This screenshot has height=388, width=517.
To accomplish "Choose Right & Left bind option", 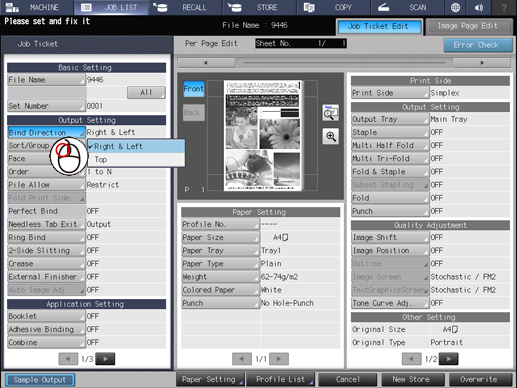I will 136,146.
